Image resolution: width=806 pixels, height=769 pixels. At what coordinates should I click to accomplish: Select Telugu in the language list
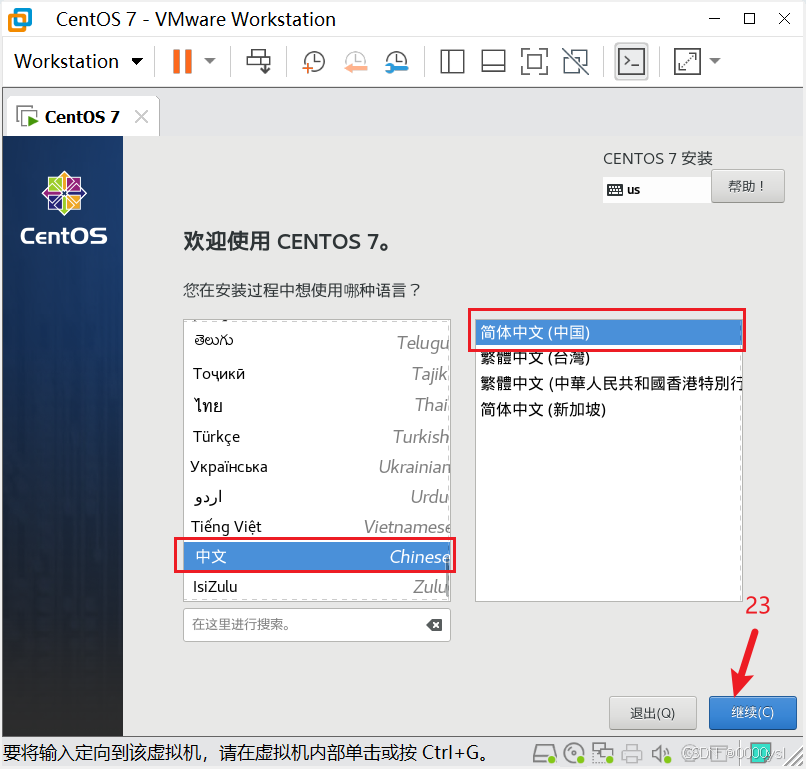pos(317,342)
